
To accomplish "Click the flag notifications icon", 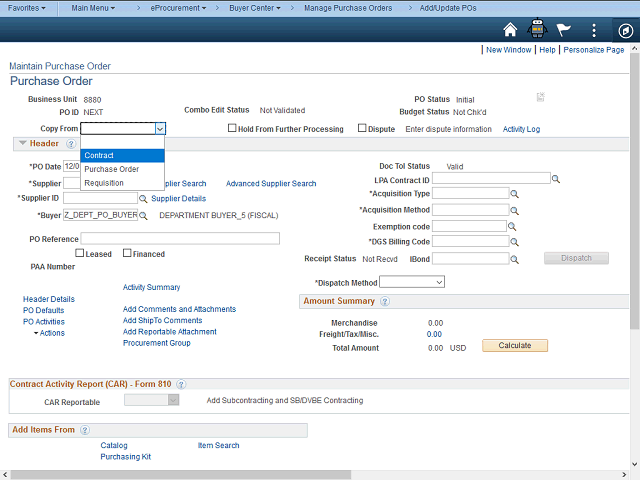I will click(564, 30).
